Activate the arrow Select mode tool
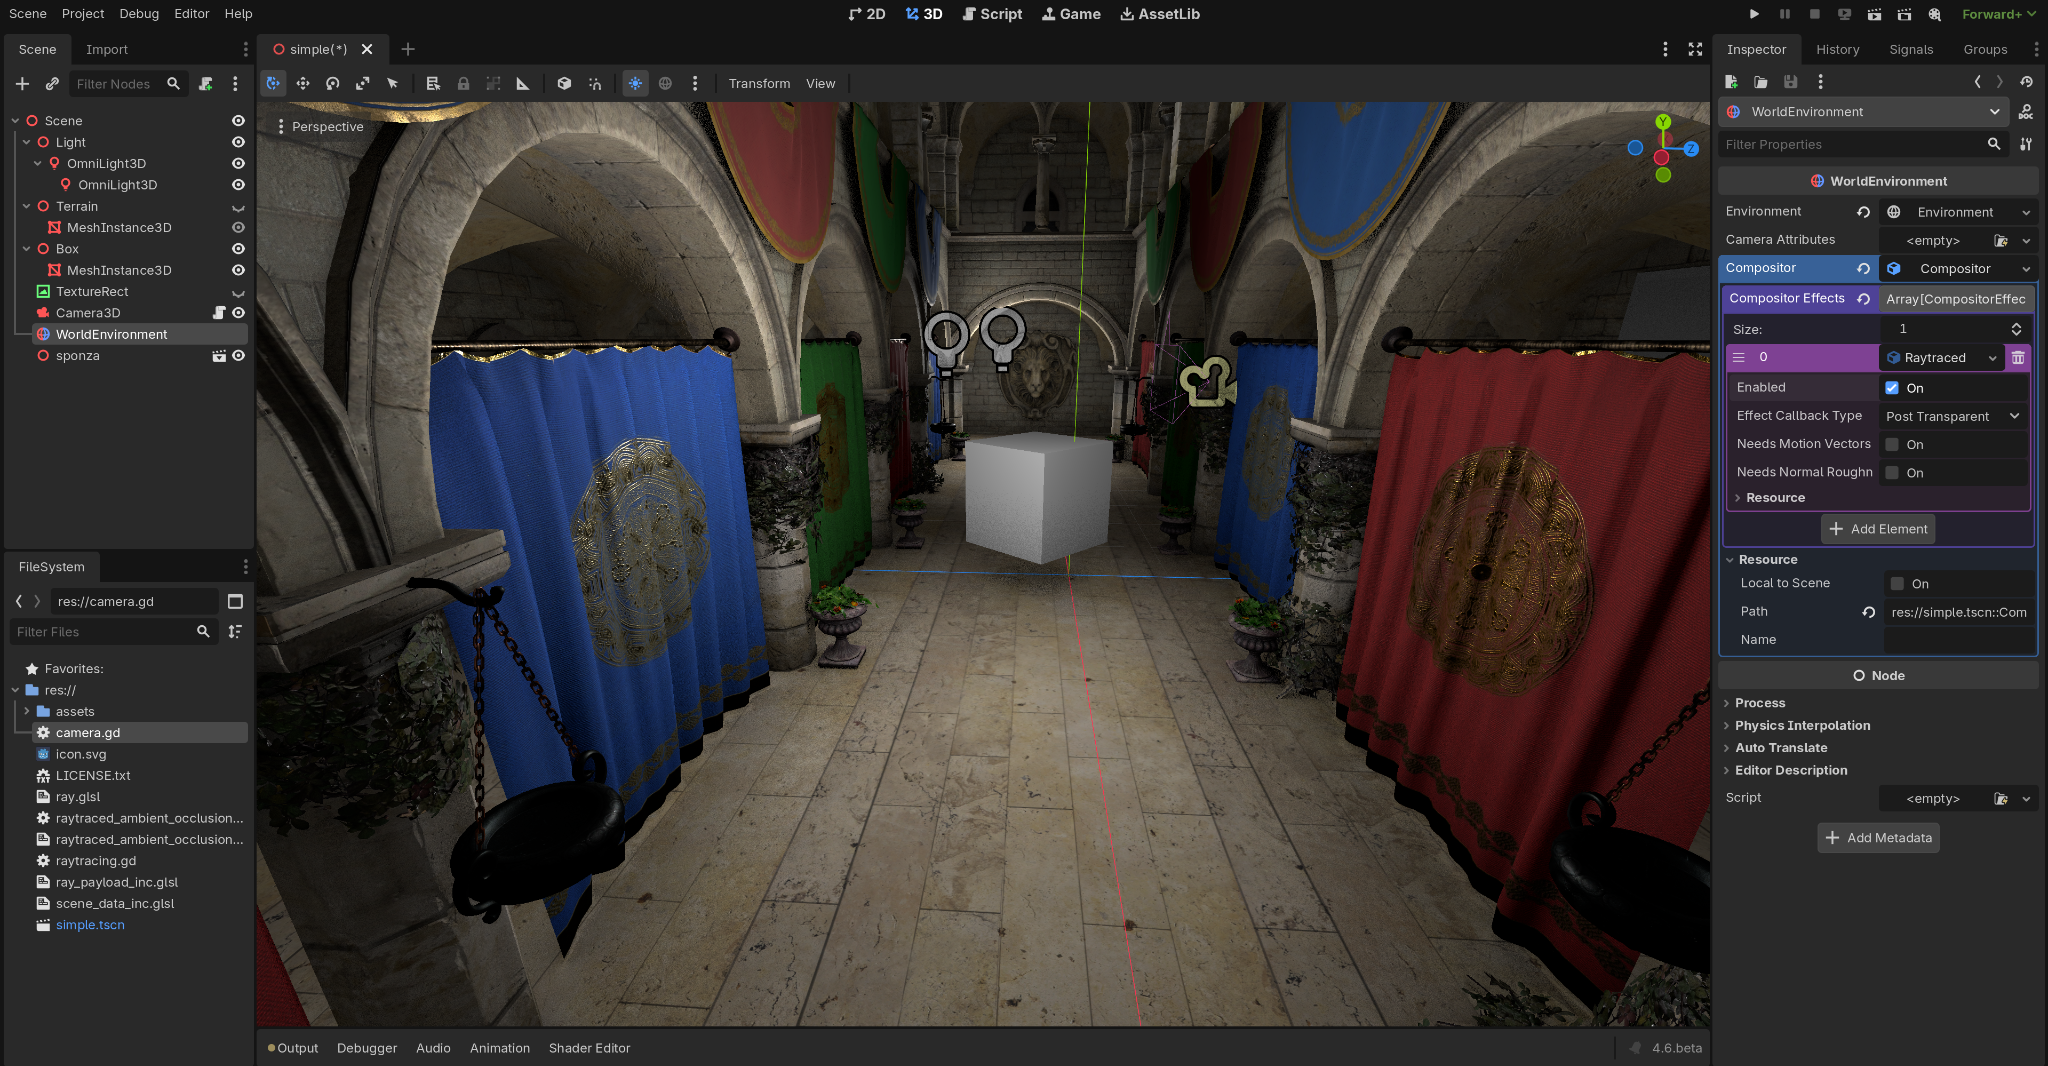The height and width of the screenshot is (1066, 2048). pyautogui.click(x=393, y=84)
